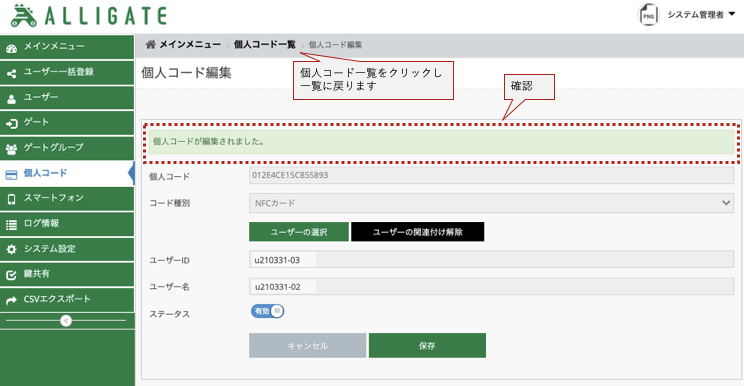
Task: Click the ユーザーの関連付け解除 button
Action: coord(418,232)
